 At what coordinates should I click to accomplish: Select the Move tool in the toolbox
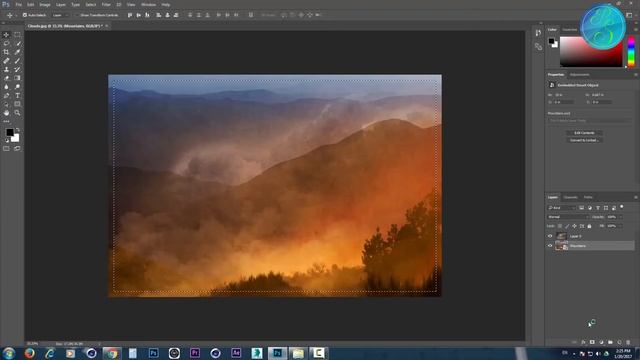6,35
